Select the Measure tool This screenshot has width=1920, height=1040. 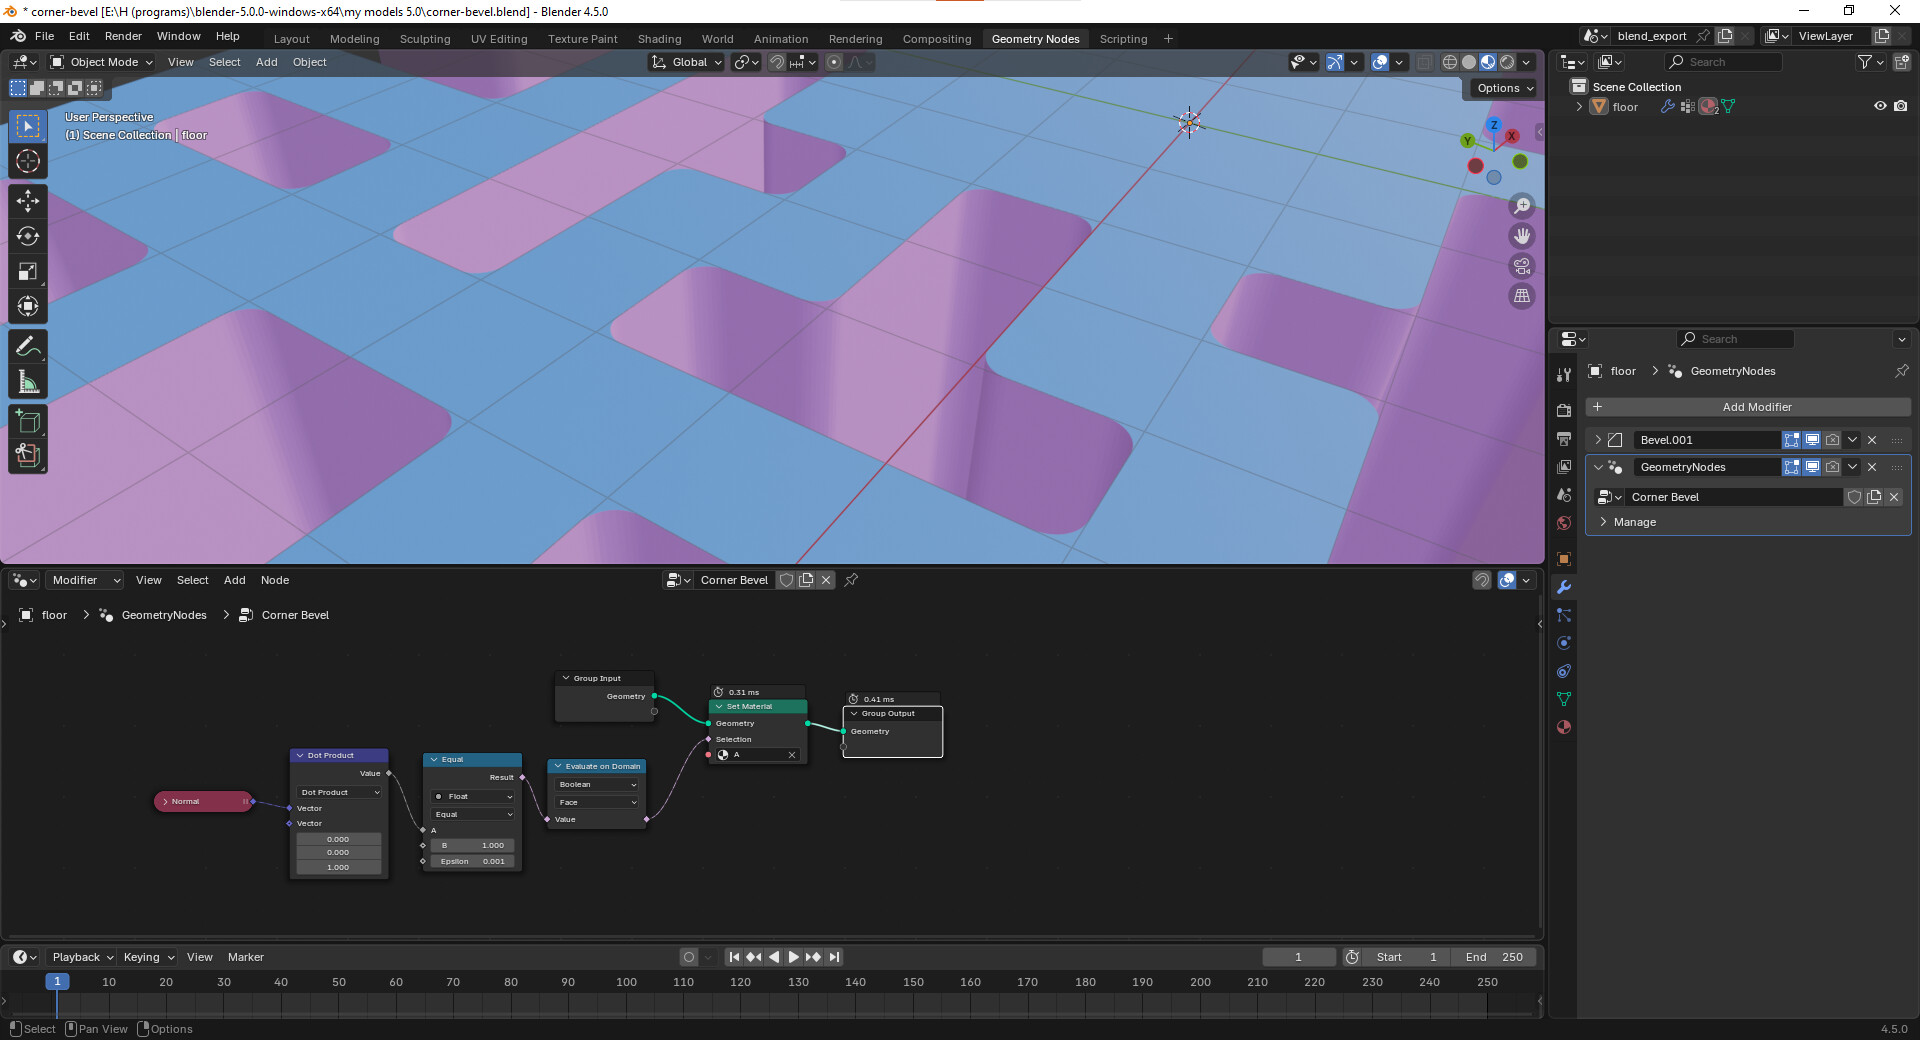pos(28,381)
